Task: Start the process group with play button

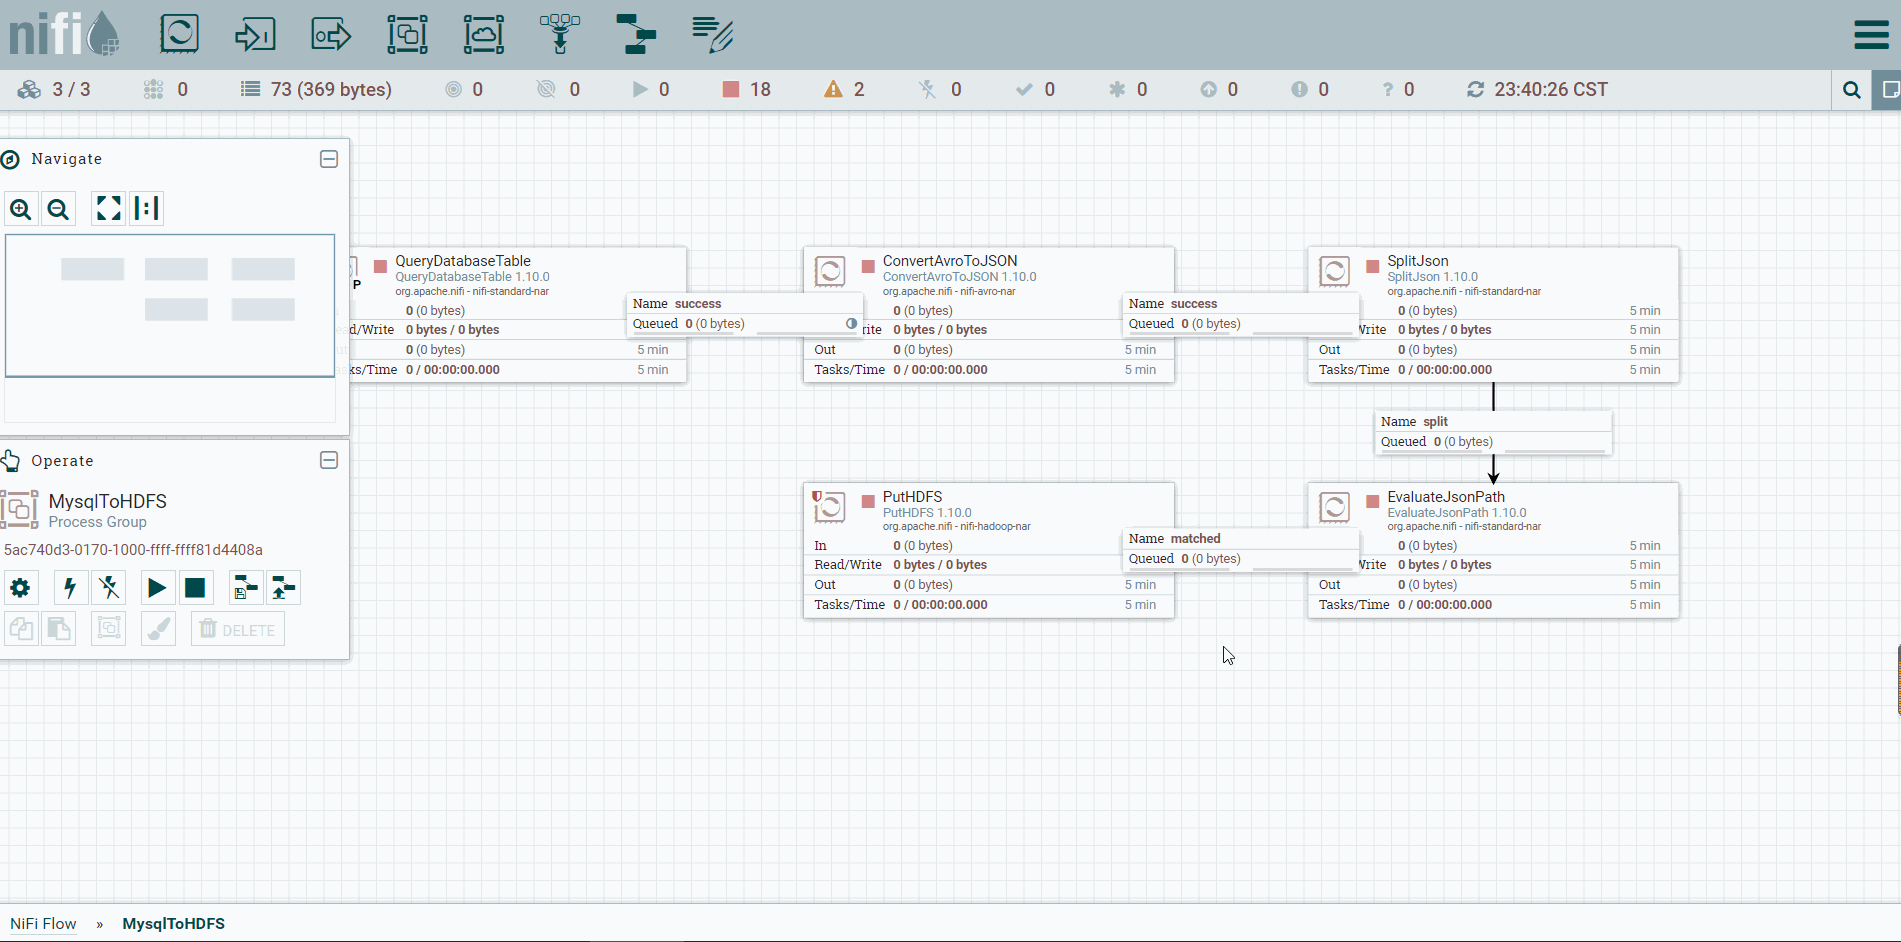Action: (x=157, y=588)
